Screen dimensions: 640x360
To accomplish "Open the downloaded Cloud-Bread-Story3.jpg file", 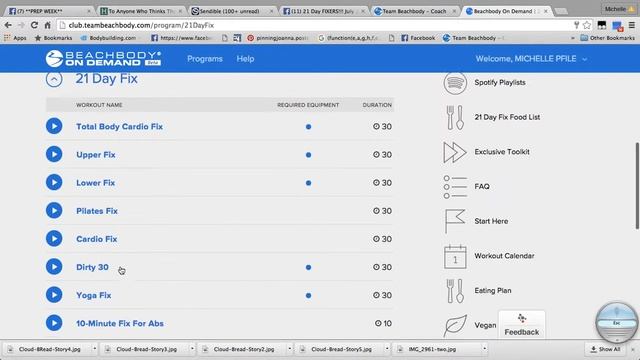I will click(144, 349).
